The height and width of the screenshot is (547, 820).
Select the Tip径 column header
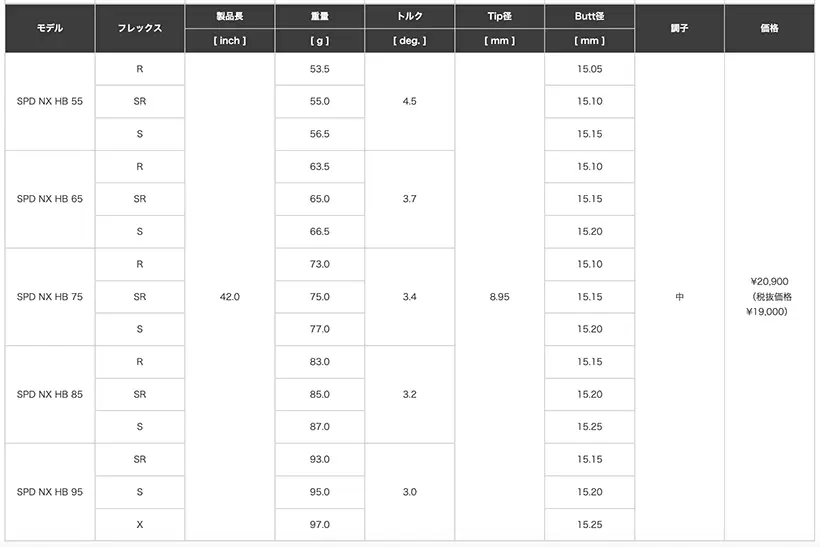click(x=499, y=17)
